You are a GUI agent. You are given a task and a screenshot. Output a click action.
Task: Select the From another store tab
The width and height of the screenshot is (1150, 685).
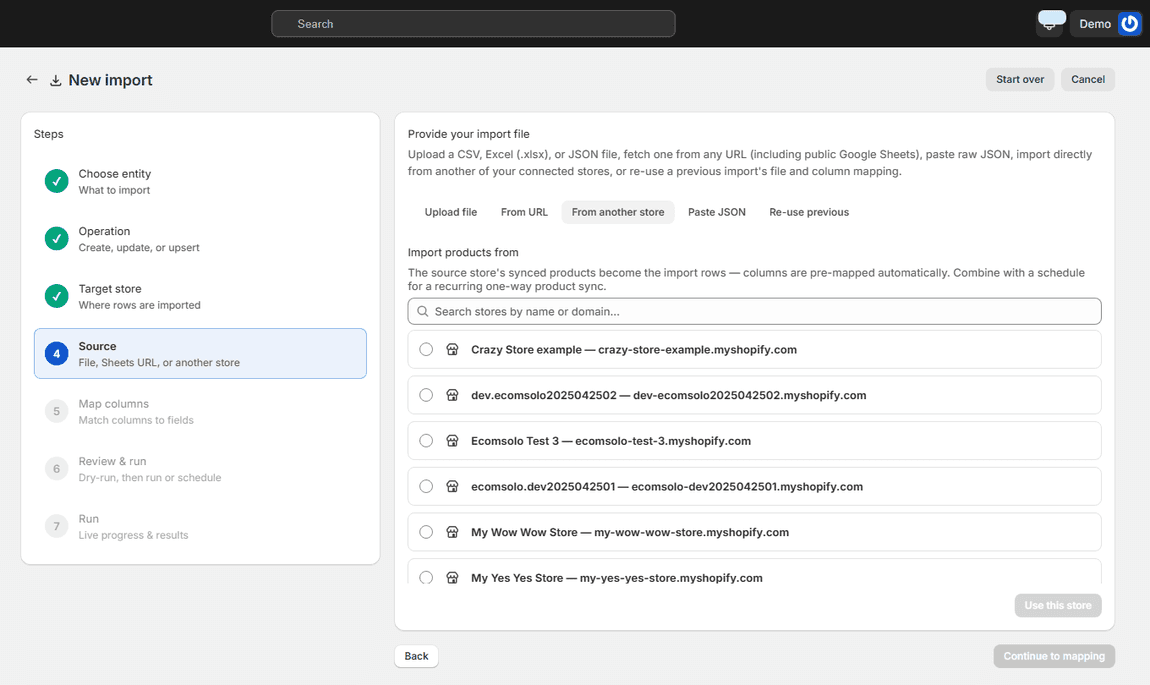coord(618,212)
